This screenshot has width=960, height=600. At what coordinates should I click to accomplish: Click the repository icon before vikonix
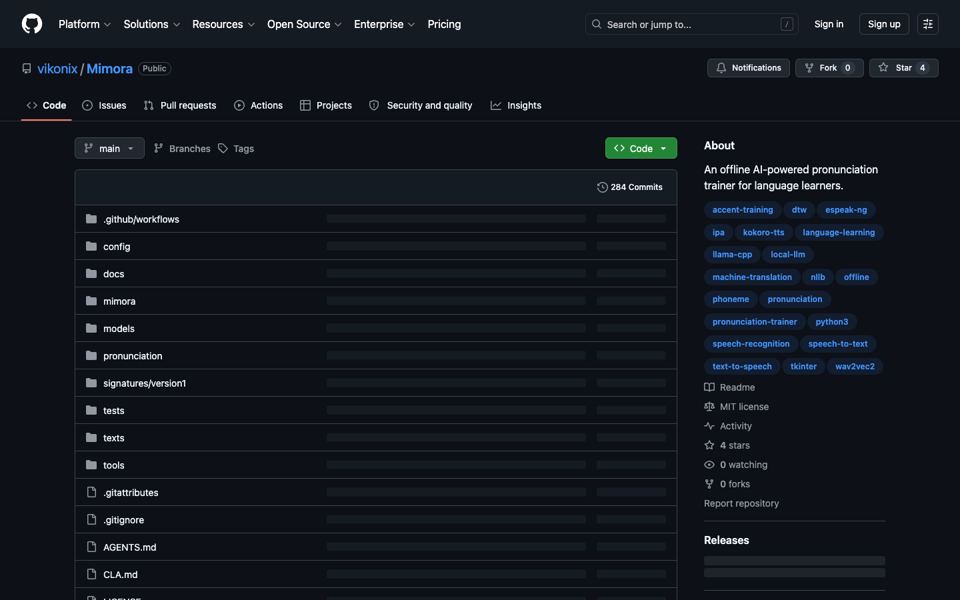coord(26,69)
